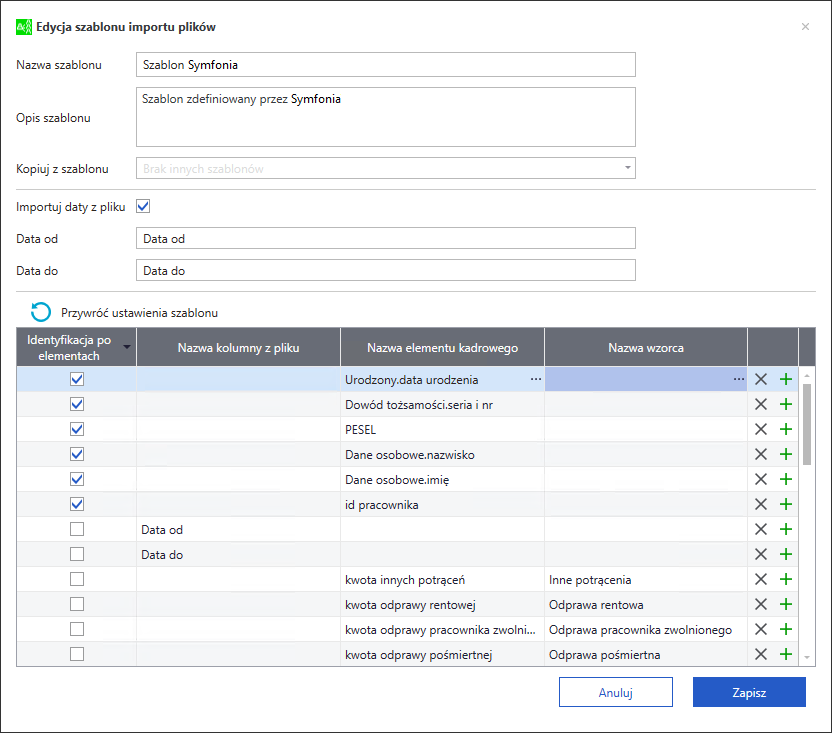
Task: Remove the Dane osobowe.nazwisko row
Action: 761,454
